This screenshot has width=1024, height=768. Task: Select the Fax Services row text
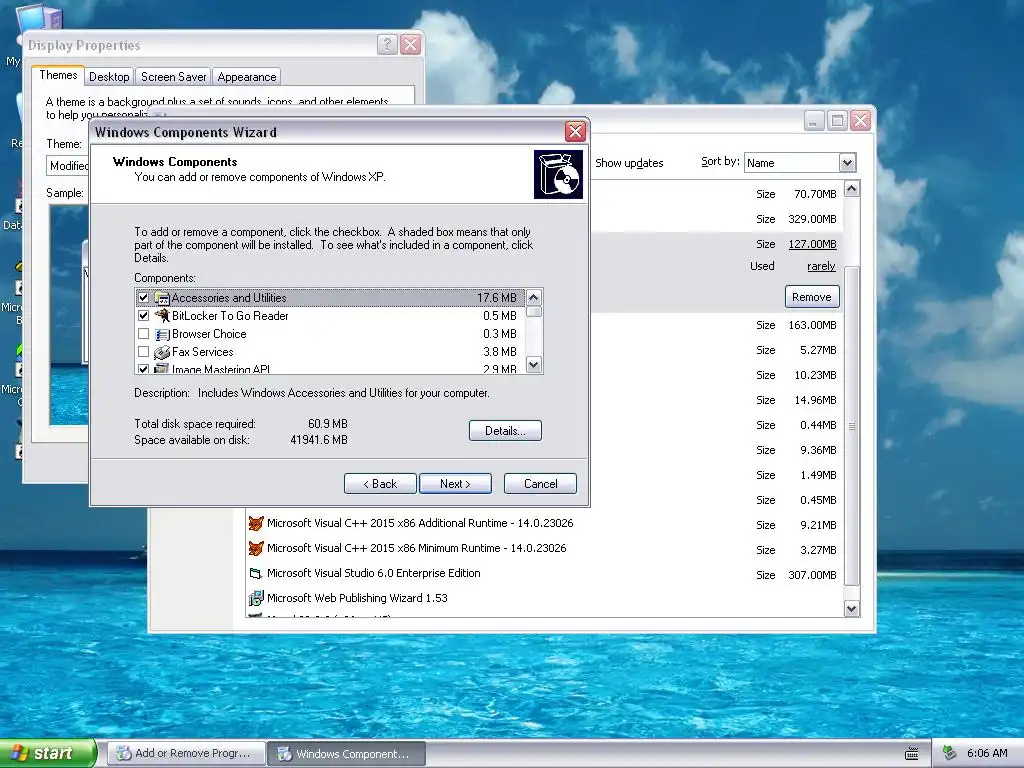click(202, 352)
